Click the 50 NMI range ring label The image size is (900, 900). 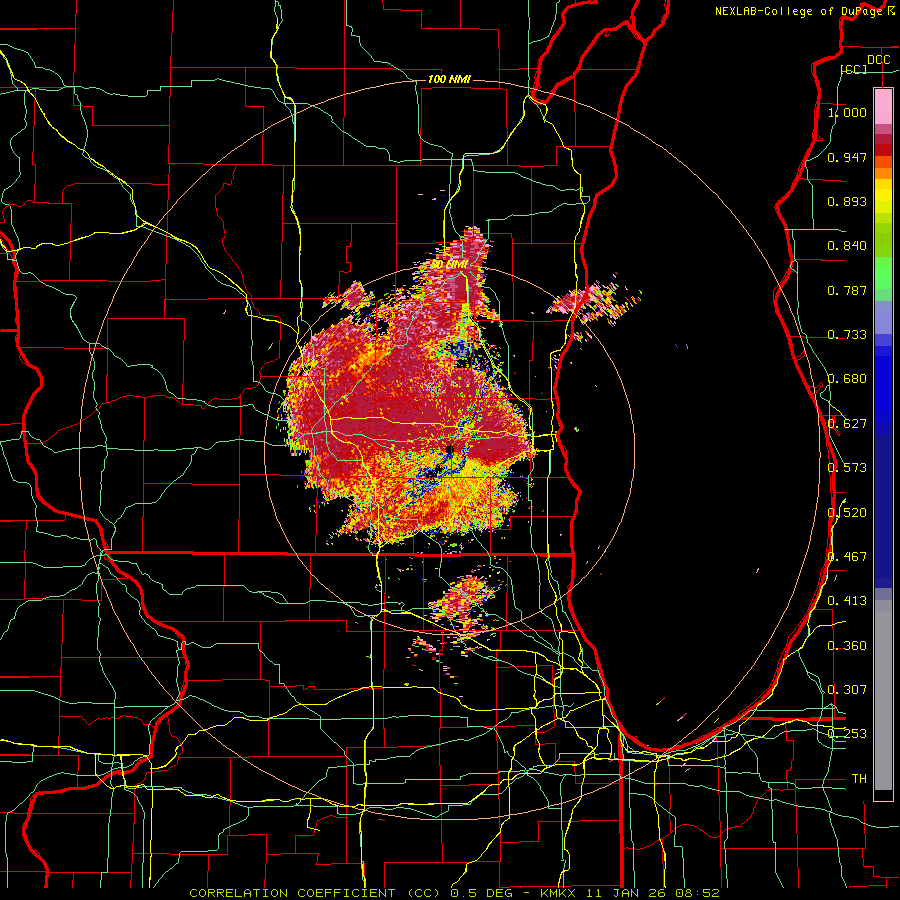449,265
